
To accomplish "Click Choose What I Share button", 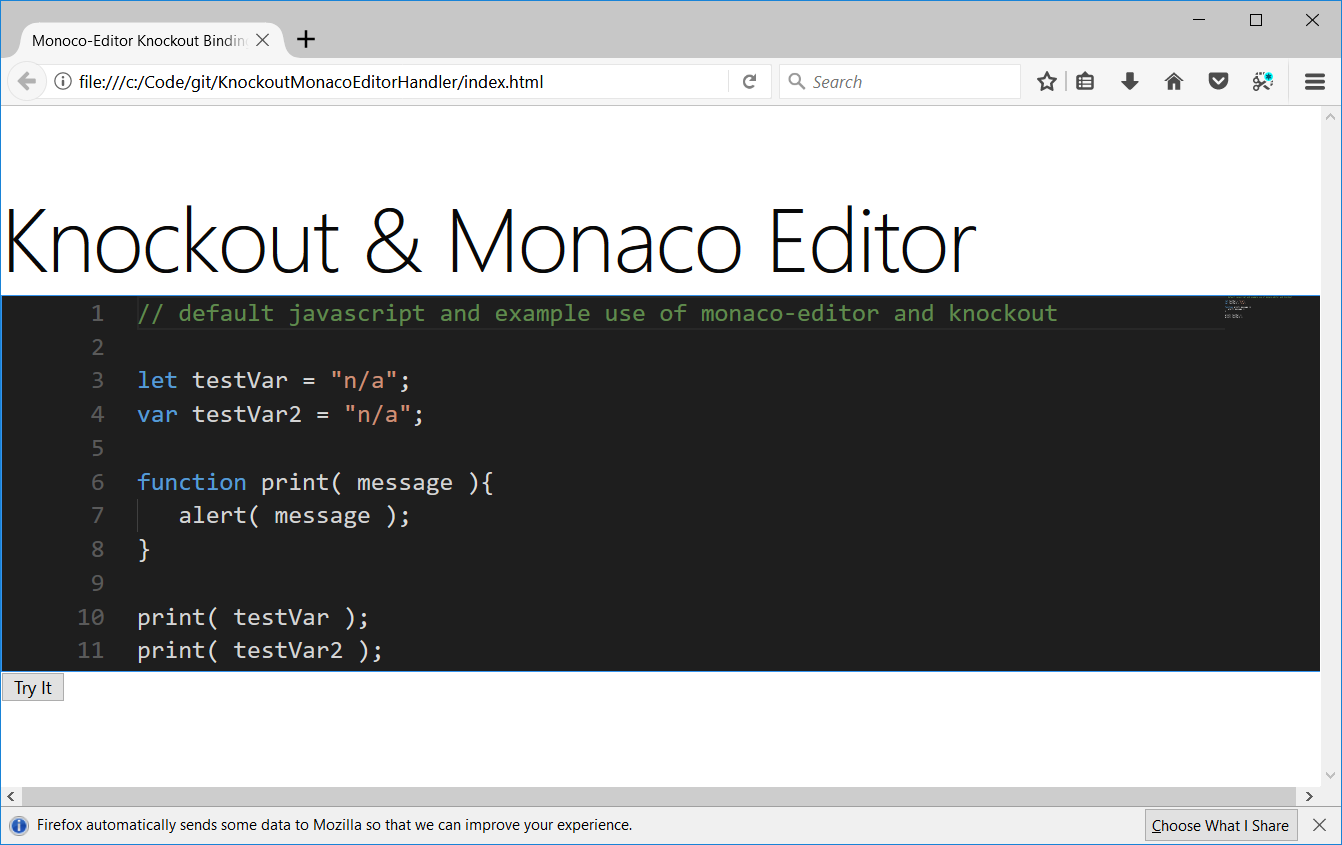I will tap(1220, 825).
